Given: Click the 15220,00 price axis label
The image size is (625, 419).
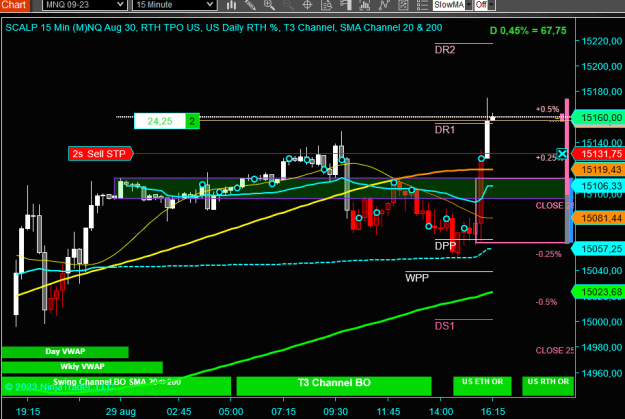Looking at the screenshot, I should tap(601, 41).
